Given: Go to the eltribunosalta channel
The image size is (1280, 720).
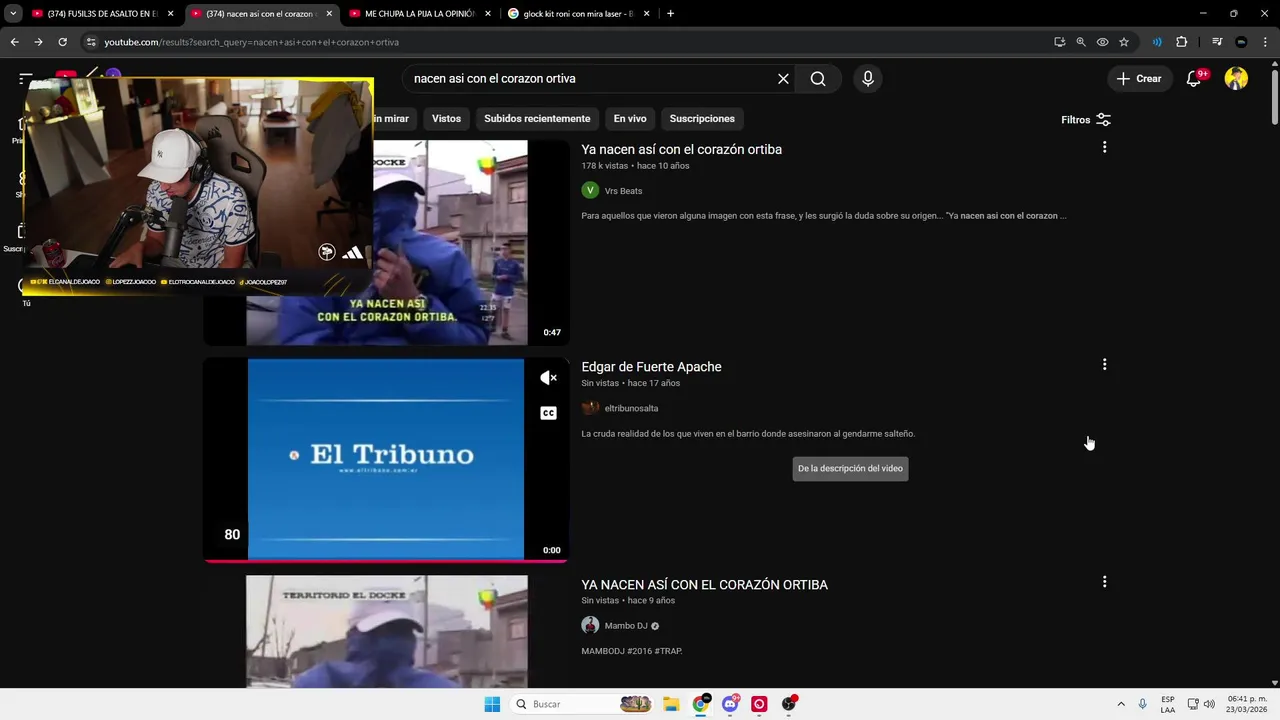Looking at the screenshot, I should pyautogui.click(x=631, y=408).
